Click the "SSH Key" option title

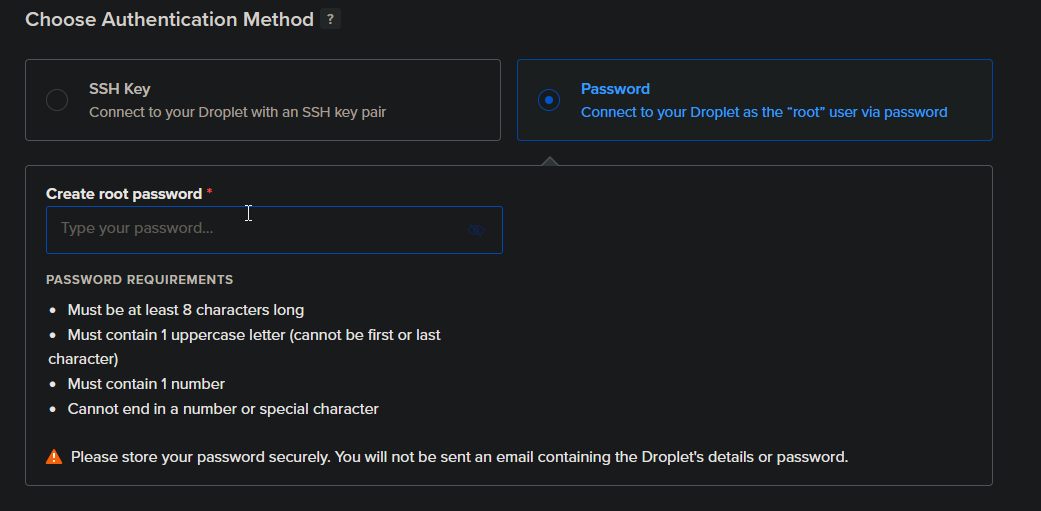[x=119, y=89]
